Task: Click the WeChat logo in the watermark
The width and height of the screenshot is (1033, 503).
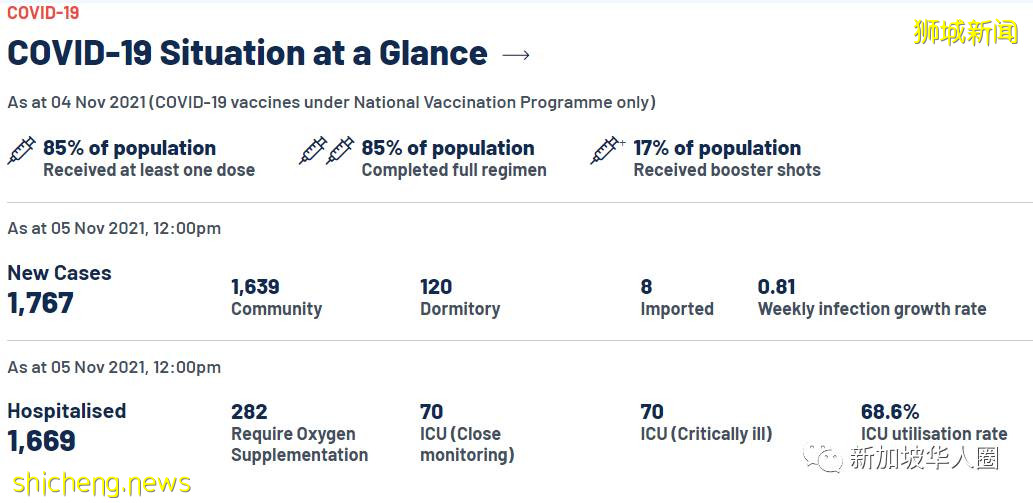Action: [829, 459]
